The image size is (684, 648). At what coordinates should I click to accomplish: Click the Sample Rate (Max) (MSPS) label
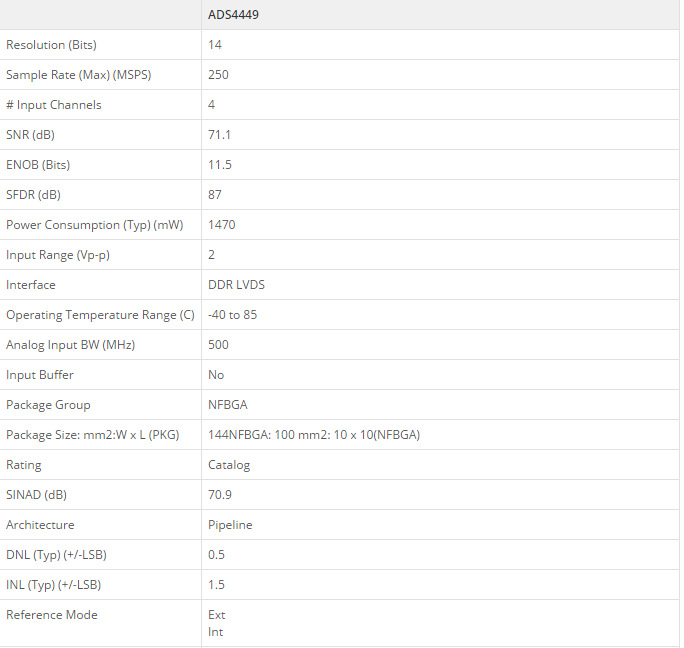pos(79,75)
